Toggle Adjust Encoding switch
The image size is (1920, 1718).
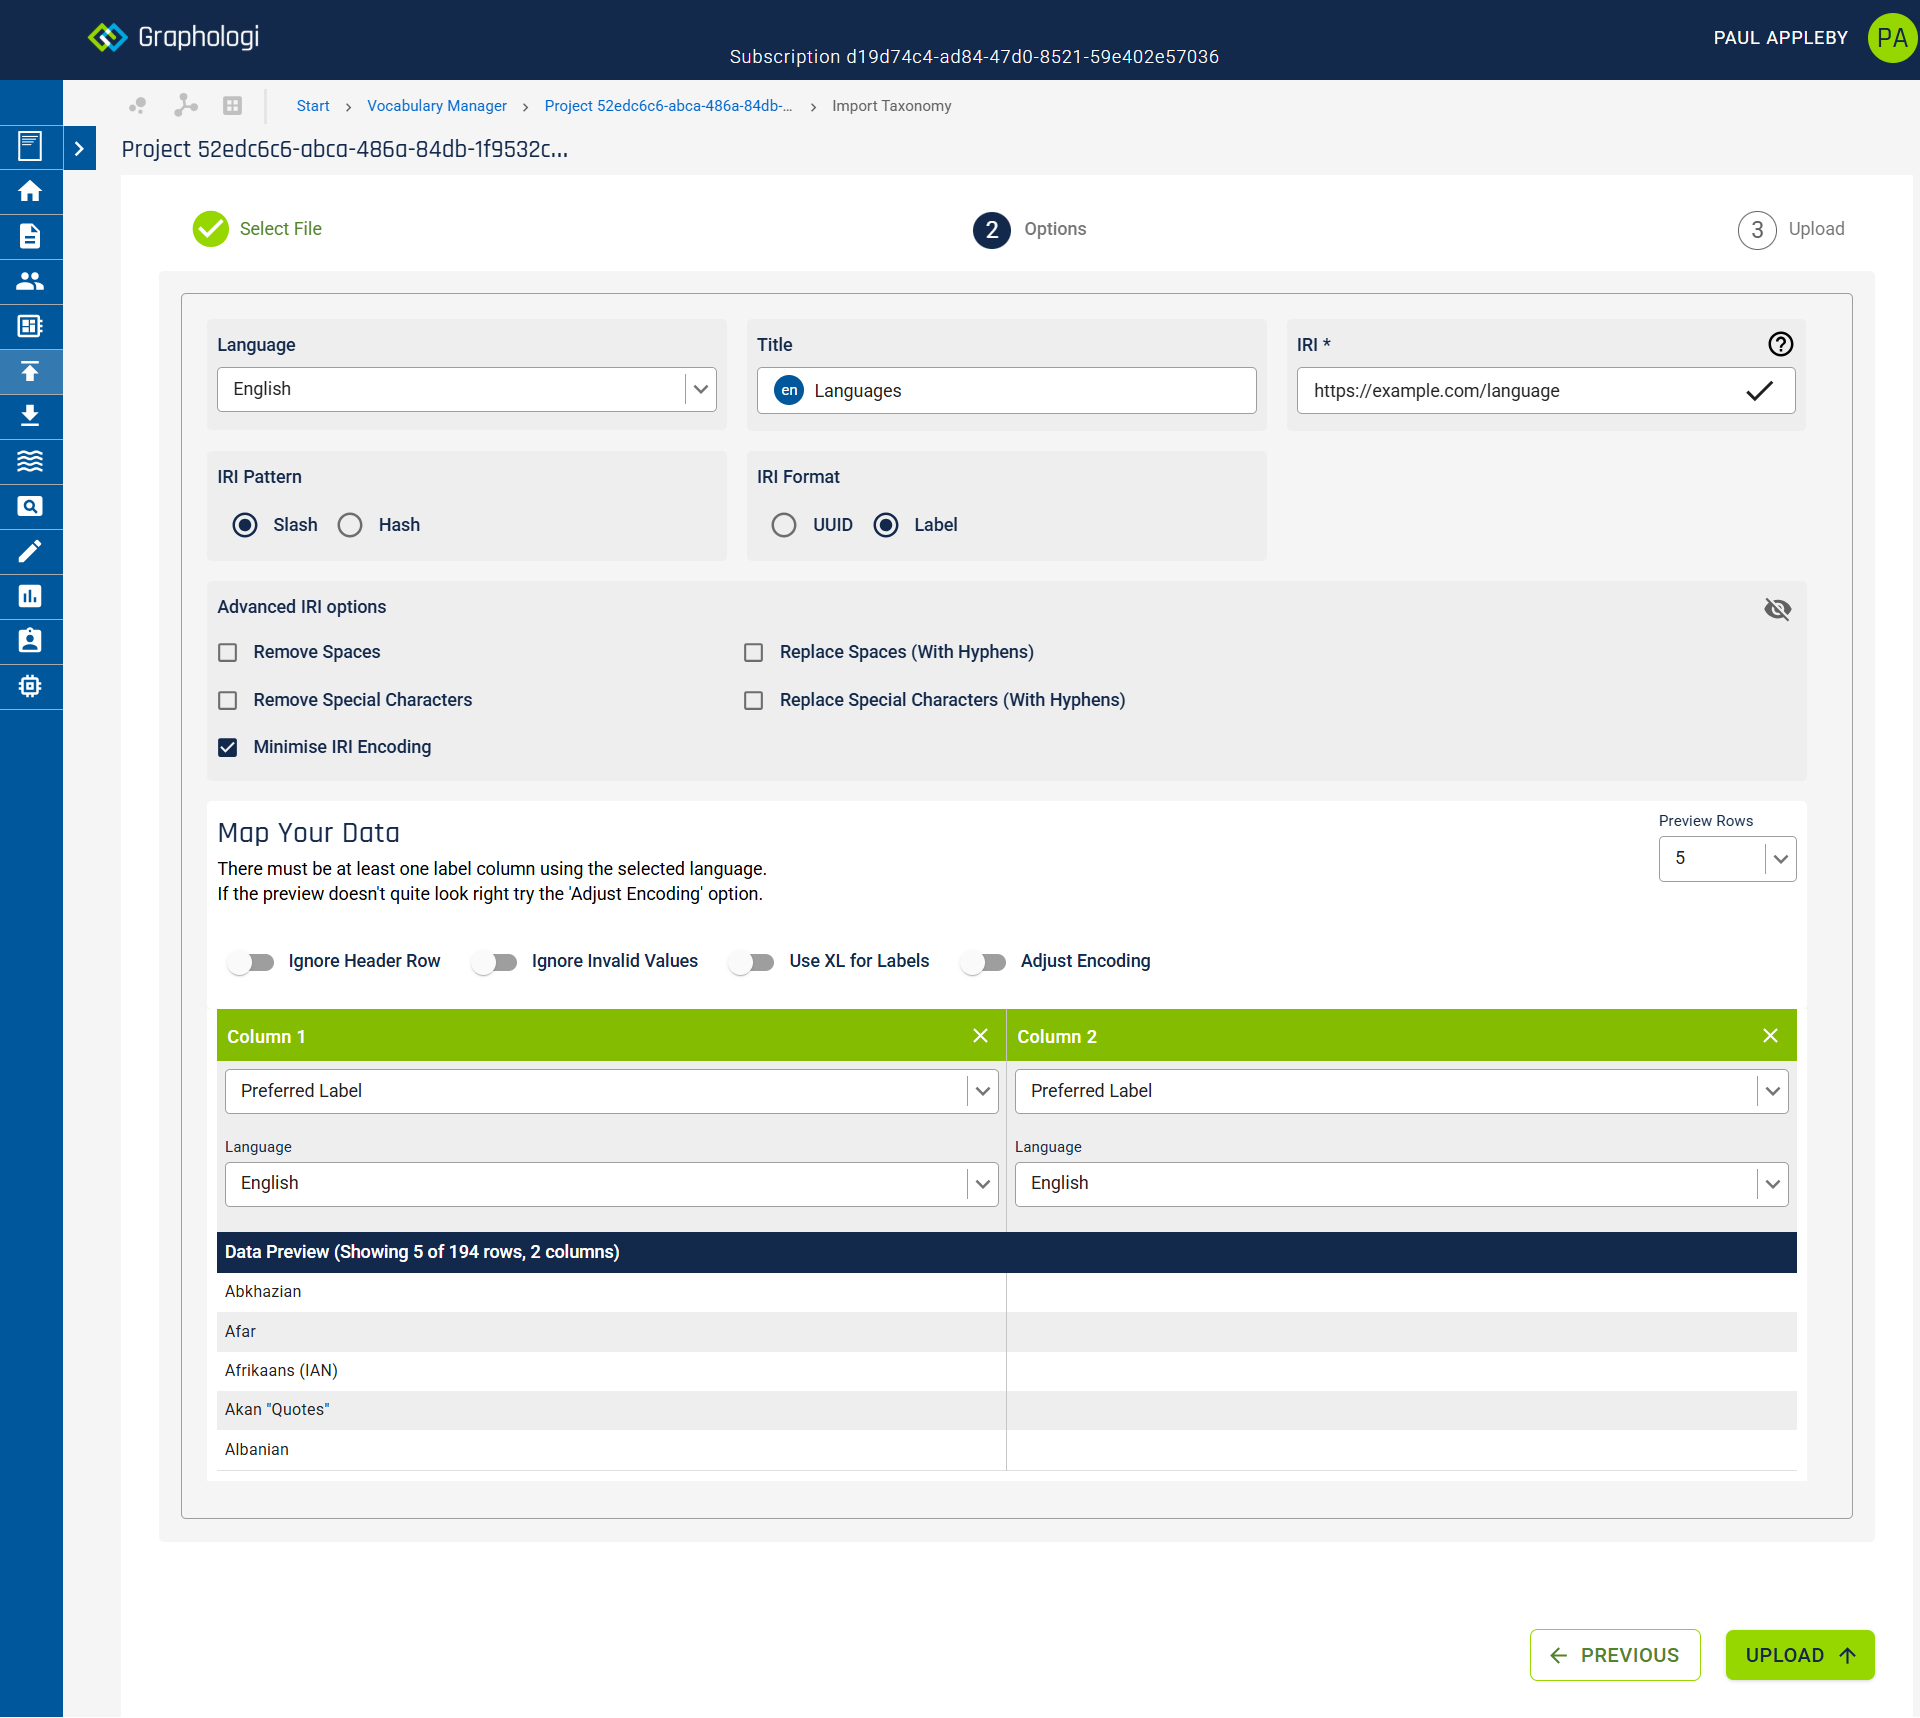click(x=983, y=962)
